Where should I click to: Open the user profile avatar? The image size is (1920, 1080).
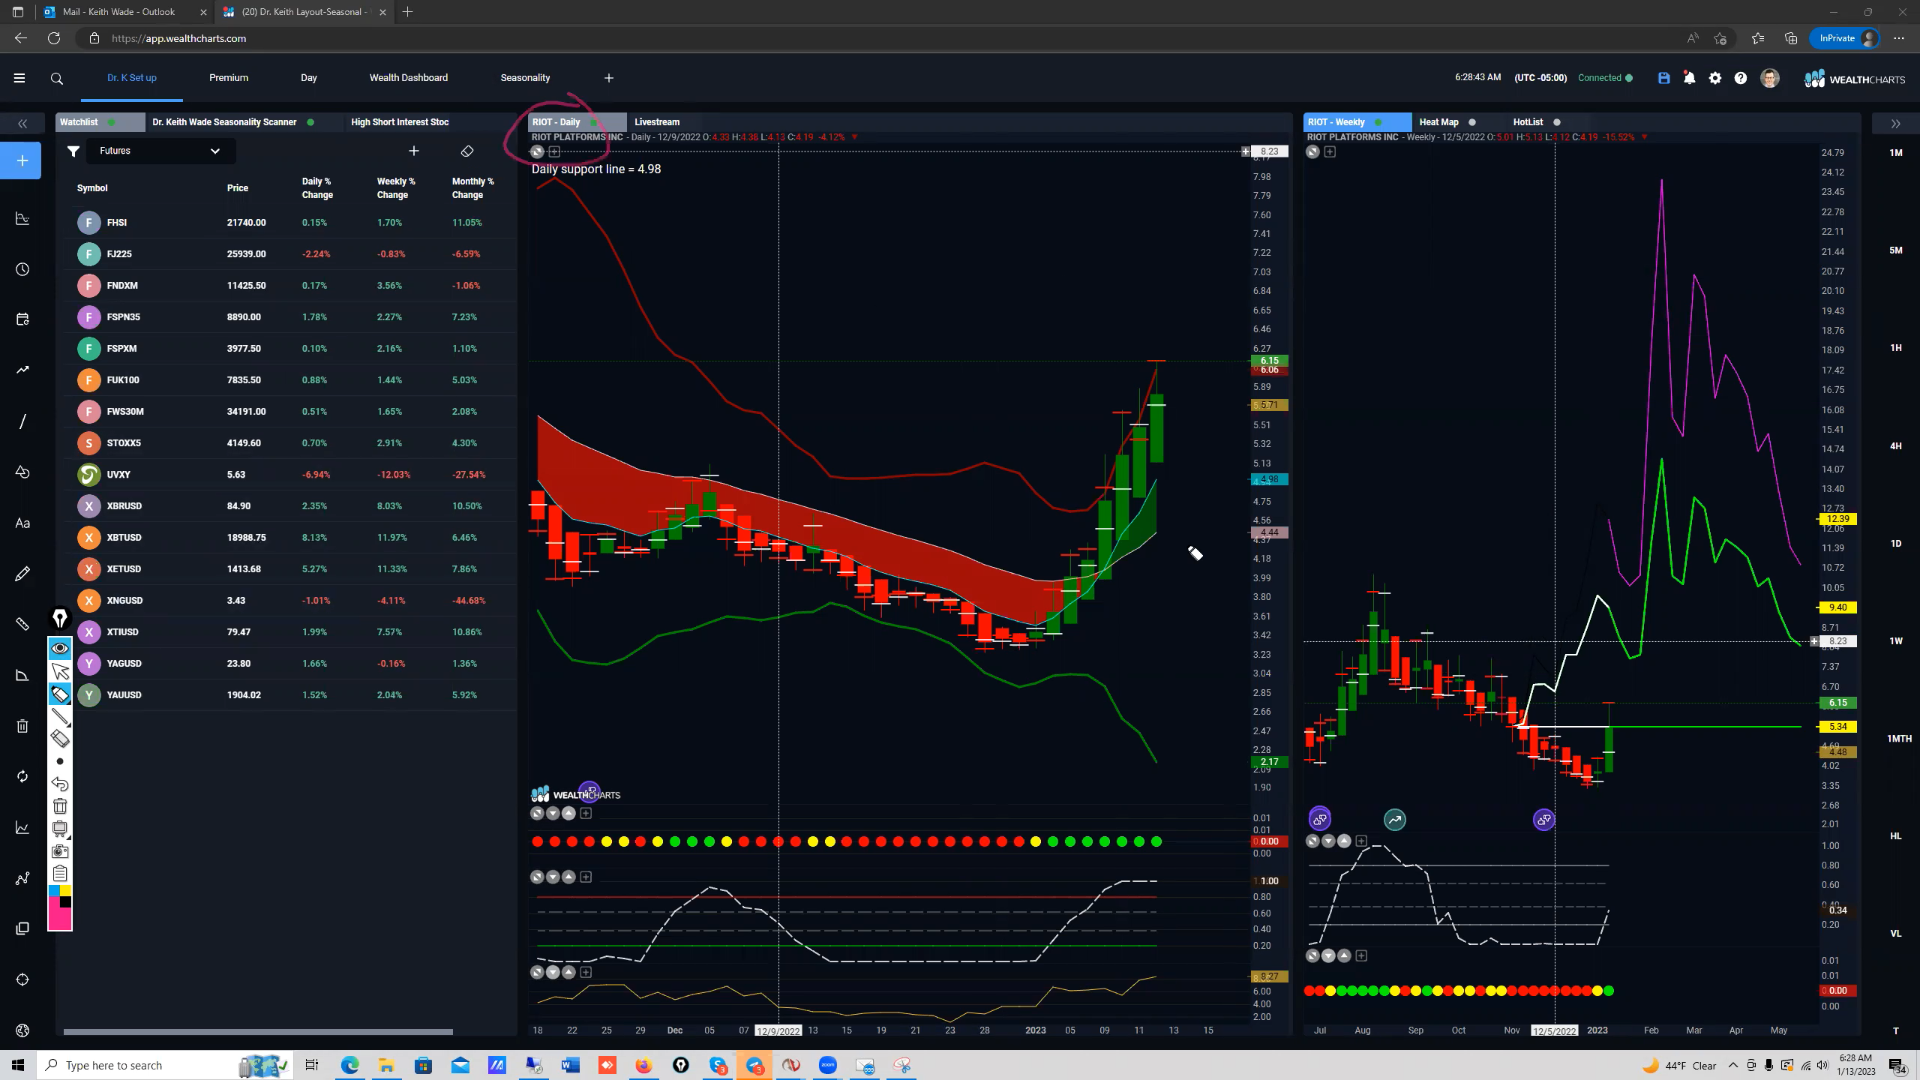click(1770, 78)
